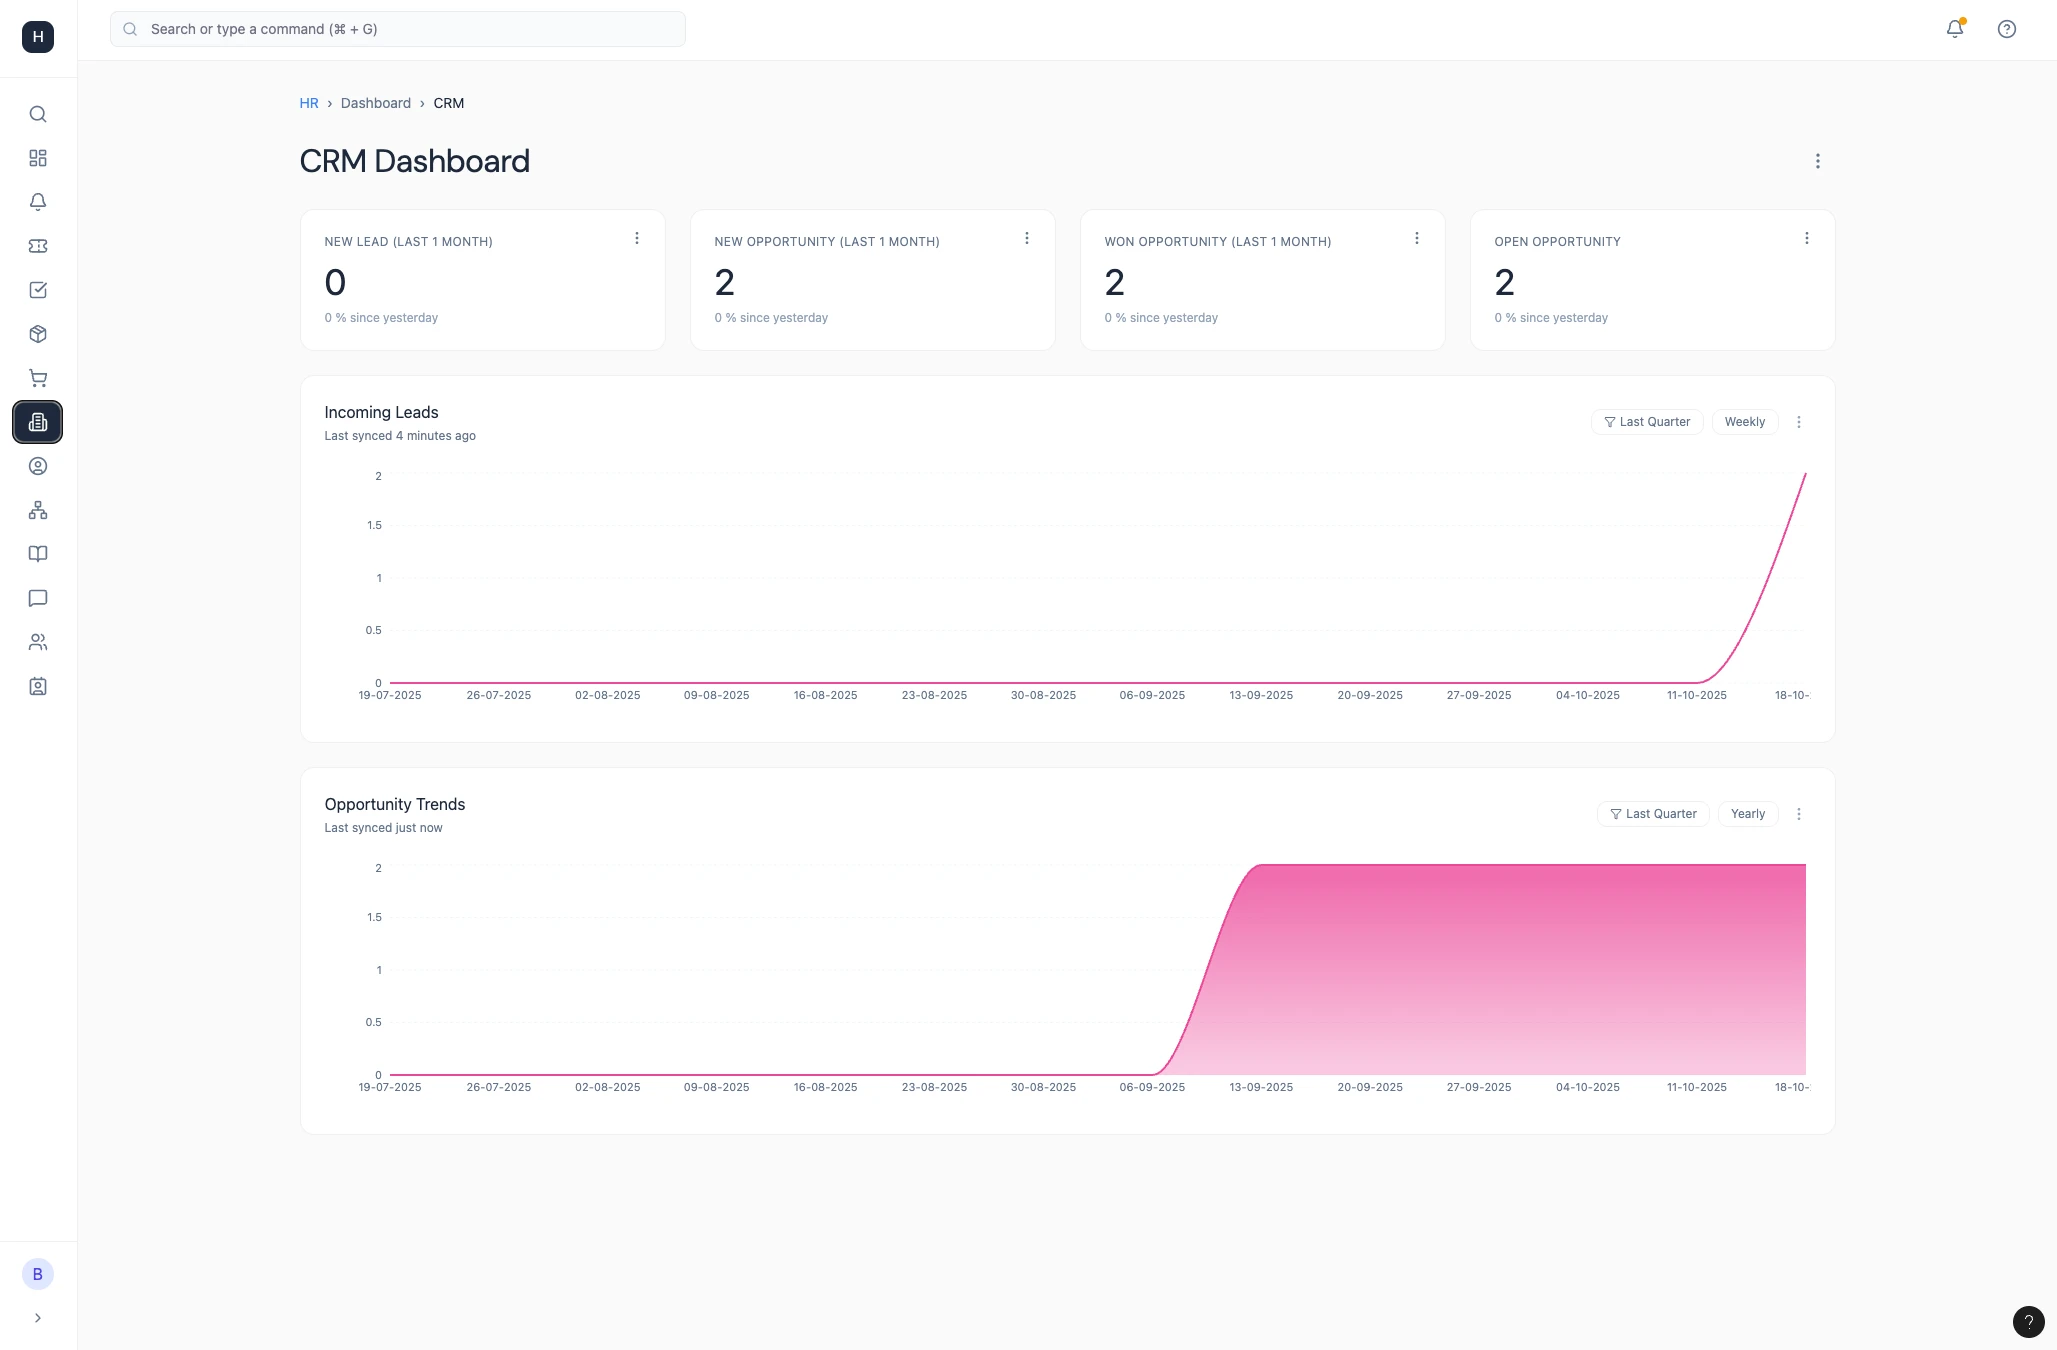Viewport: 2057px width, 1350px height.
Task: Open the user circle icon in sidebar
Action: coord(38,466)
